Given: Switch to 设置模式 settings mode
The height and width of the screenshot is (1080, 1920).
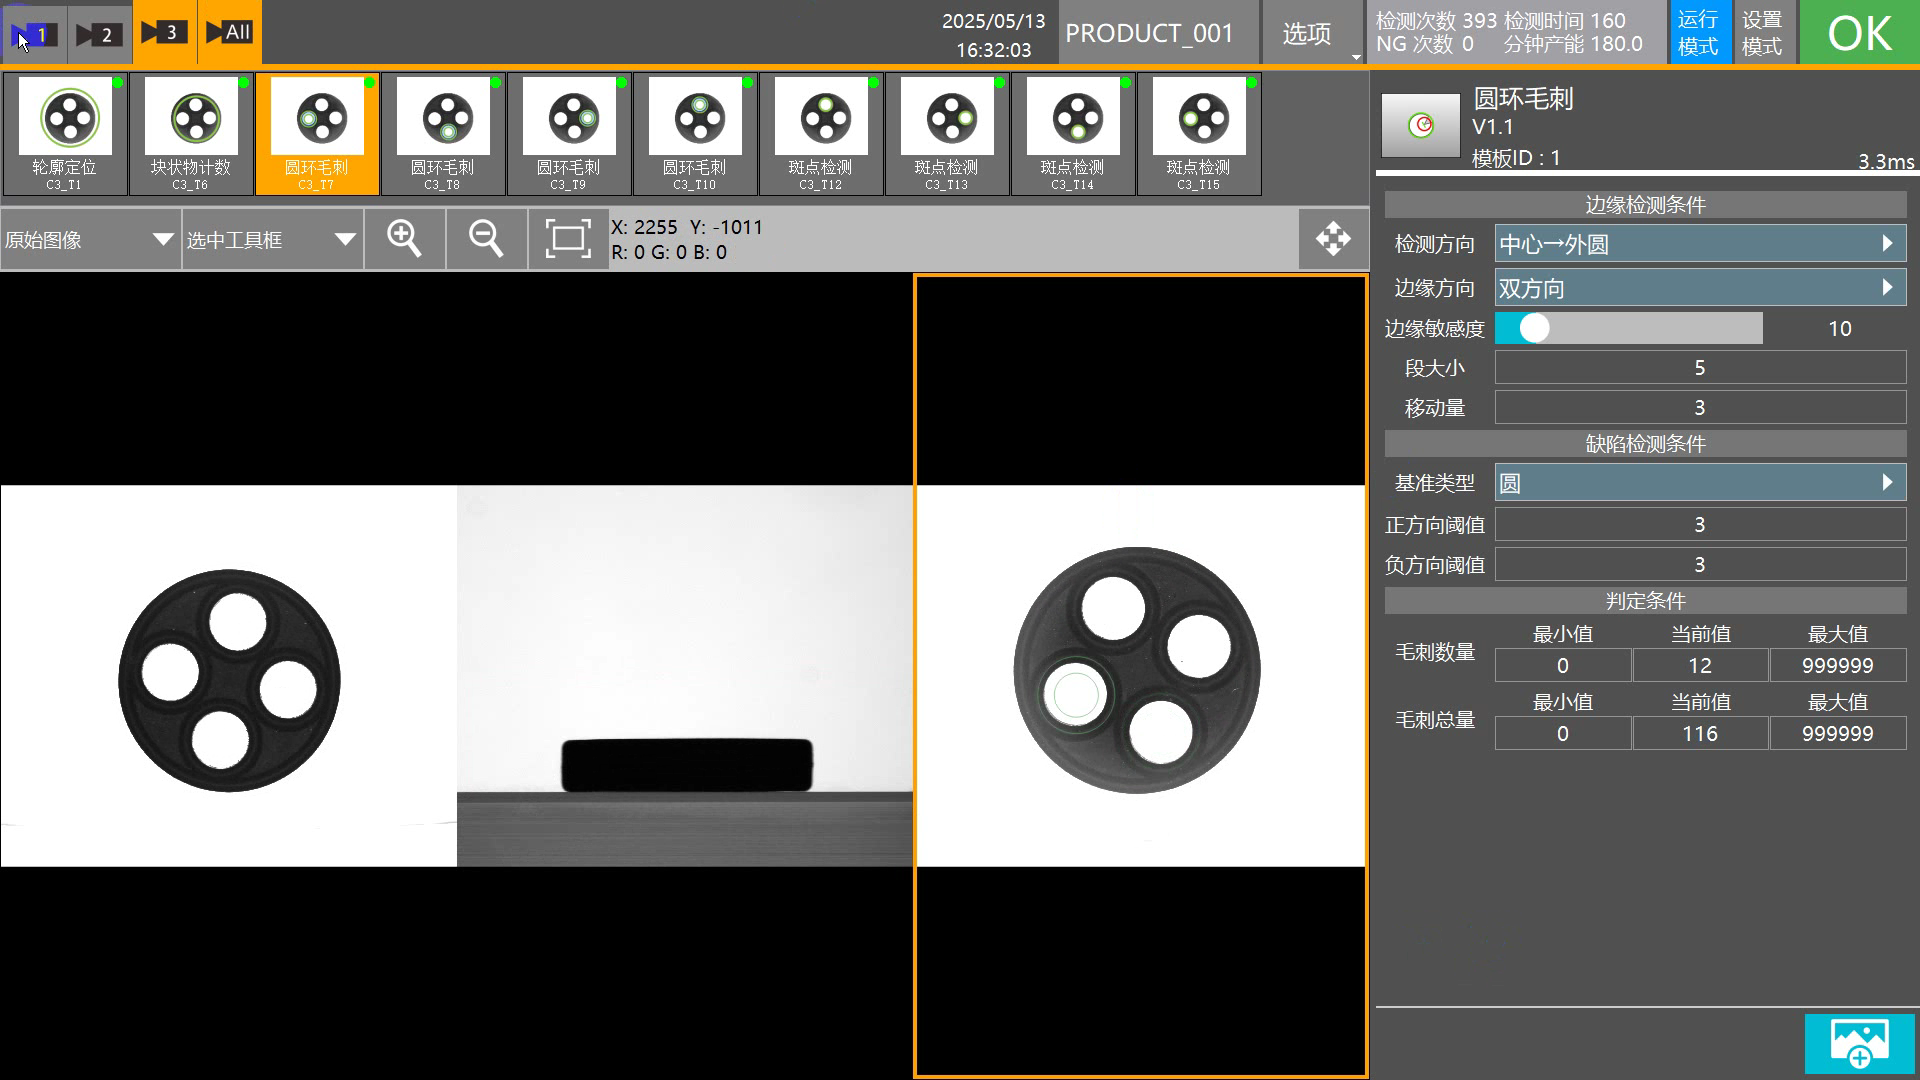Looking at the screenshot, I should [x=1762, y=33].
